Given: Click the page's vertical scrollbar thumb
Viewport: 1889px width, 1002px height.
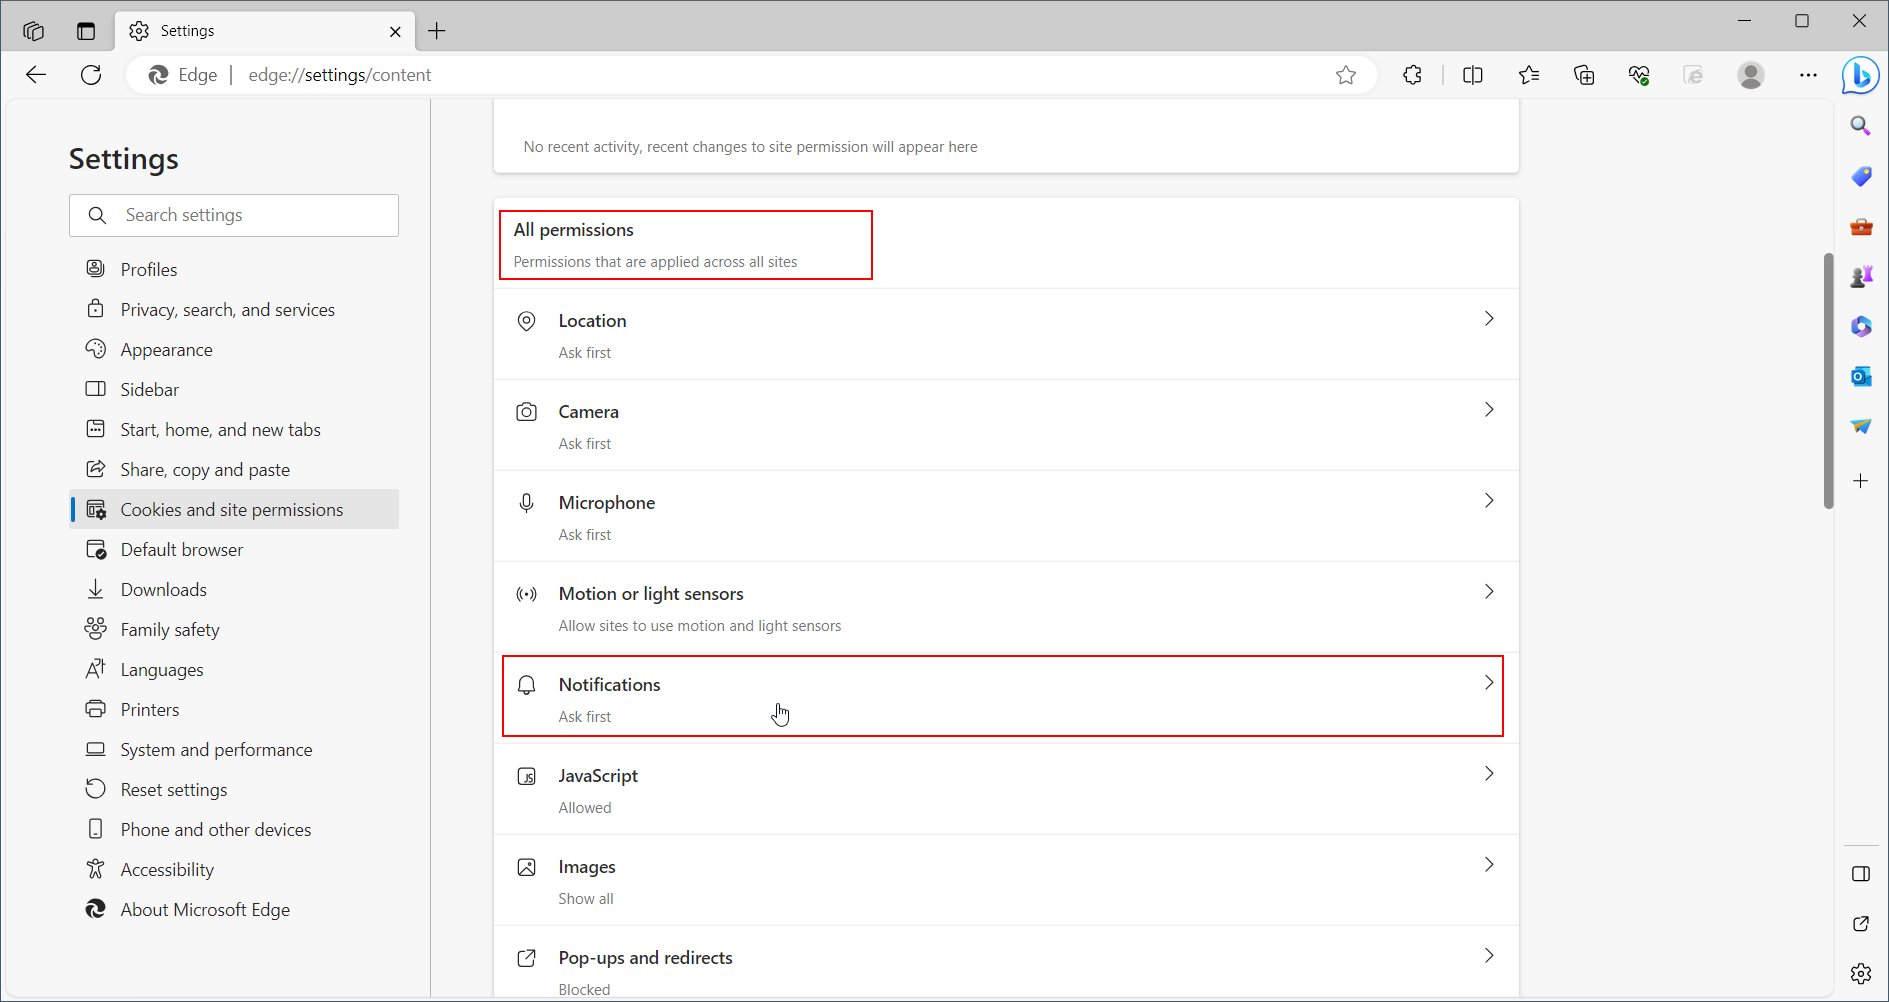Looking at the screenshot, I should (x=1828, y=380).
